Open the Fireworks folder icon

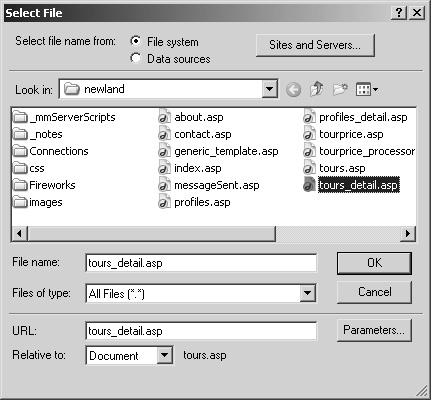click(x=20, y=185)
